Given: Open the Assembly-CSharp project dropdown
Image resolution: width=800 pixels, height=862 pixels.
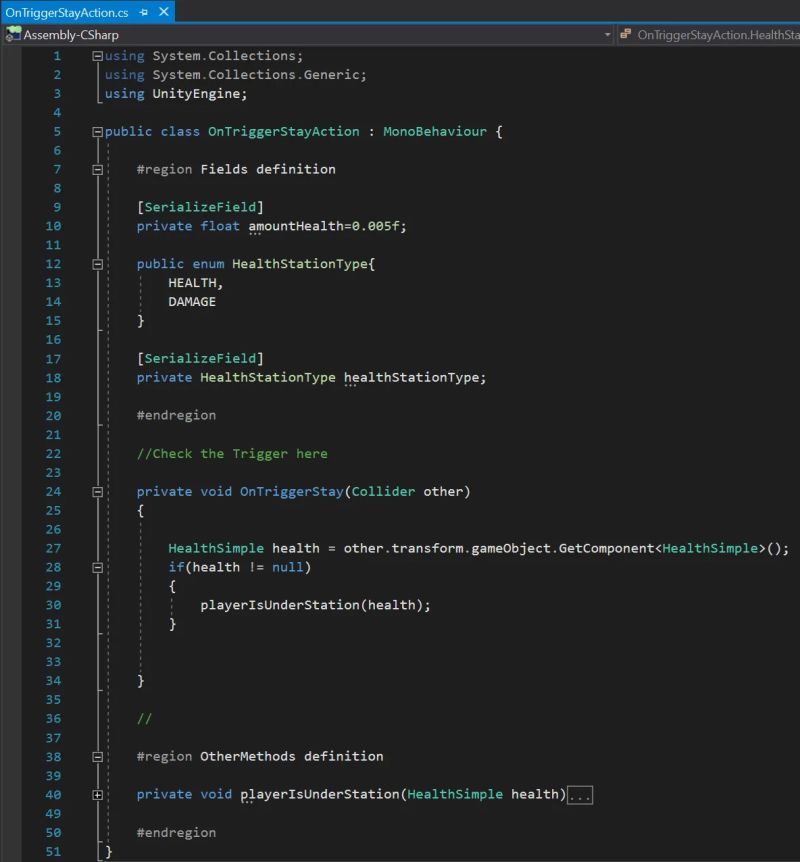Looking at the screenshot, I should 607,33.
